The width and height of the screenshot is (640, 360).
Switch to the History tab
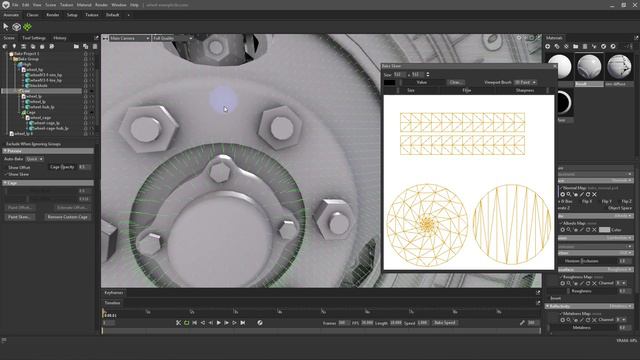click(60, 38)
